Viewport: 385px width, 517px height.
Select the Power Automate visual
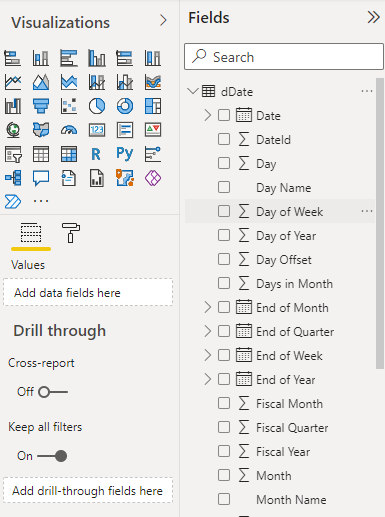13,201
